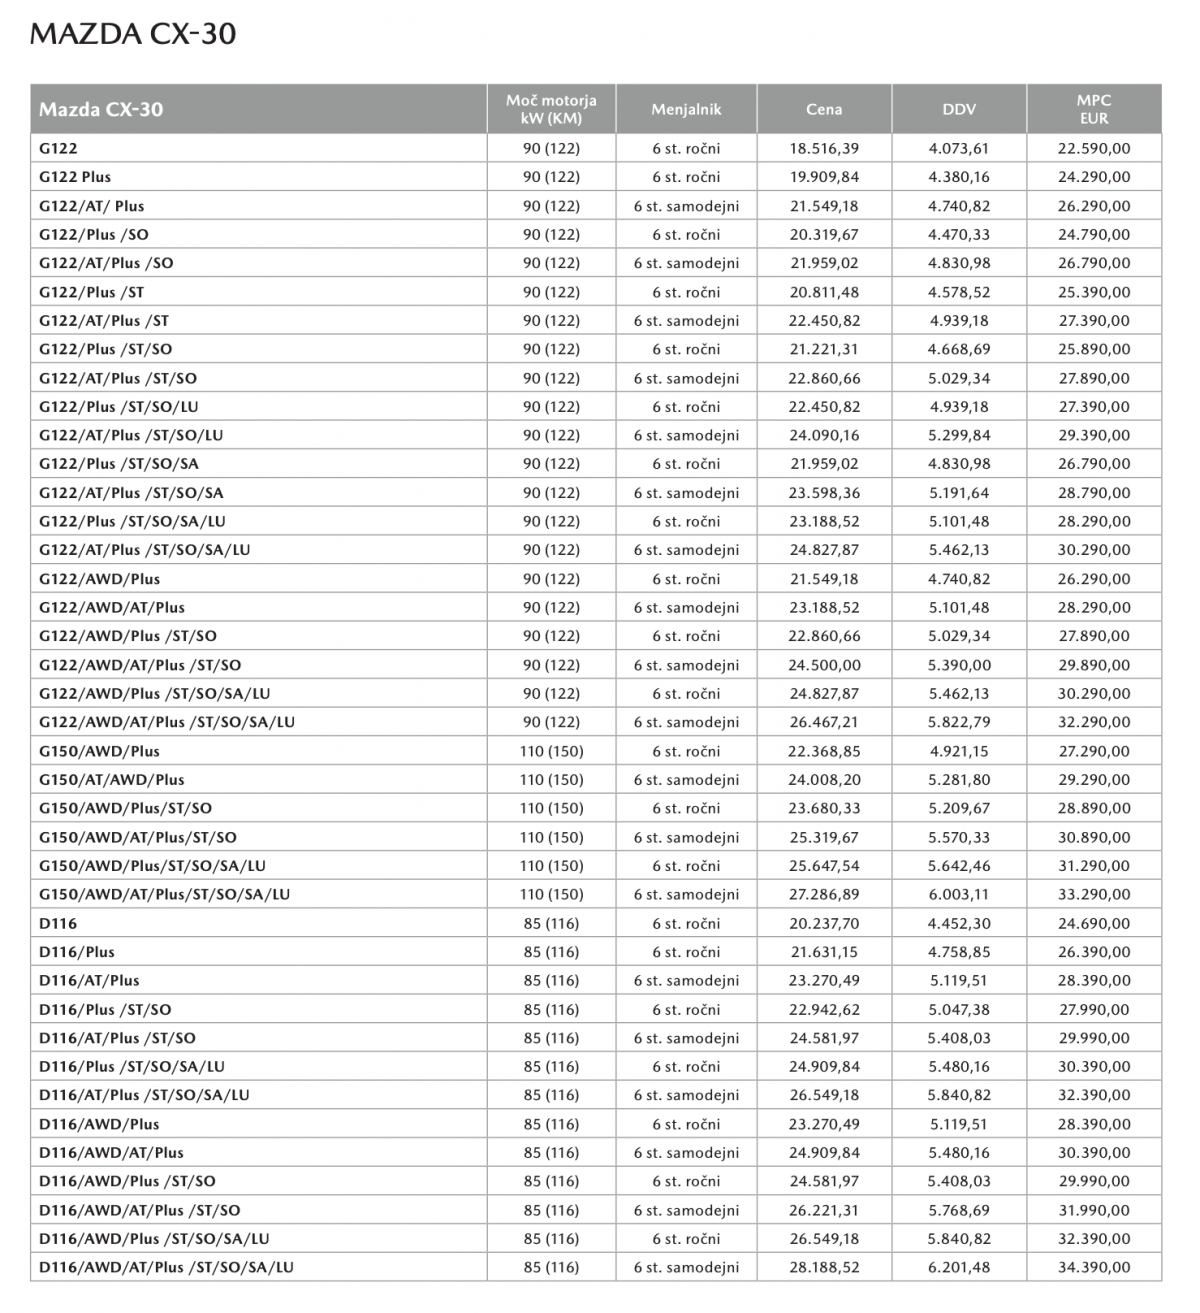Viewport: 1200px width, 1313px height.
Task: Click the DDV column header
Action: (959, 109)
